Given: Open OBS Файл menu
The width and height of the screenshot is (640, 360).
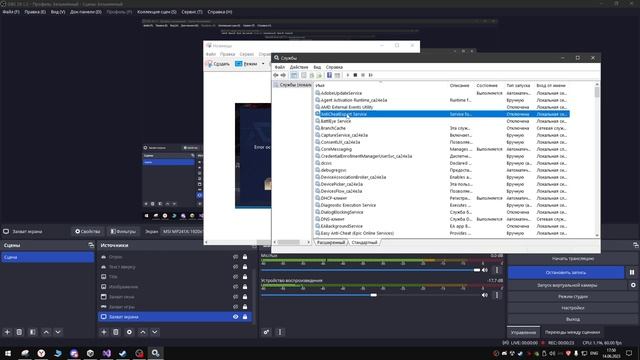Looking at the screenshot, I should coord(11,12).
